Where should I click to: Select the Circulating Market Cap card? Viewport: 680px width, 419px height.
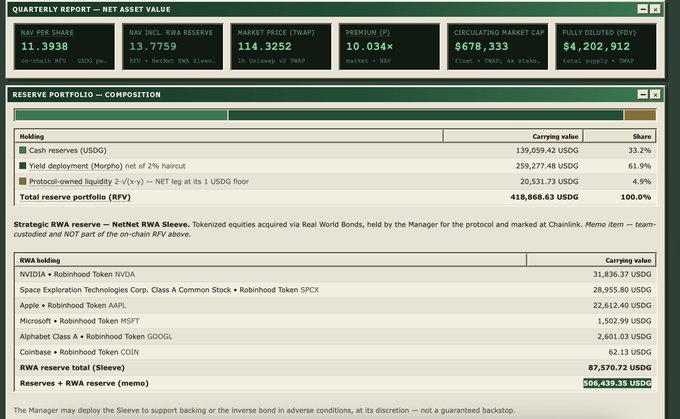click(498, 46)
